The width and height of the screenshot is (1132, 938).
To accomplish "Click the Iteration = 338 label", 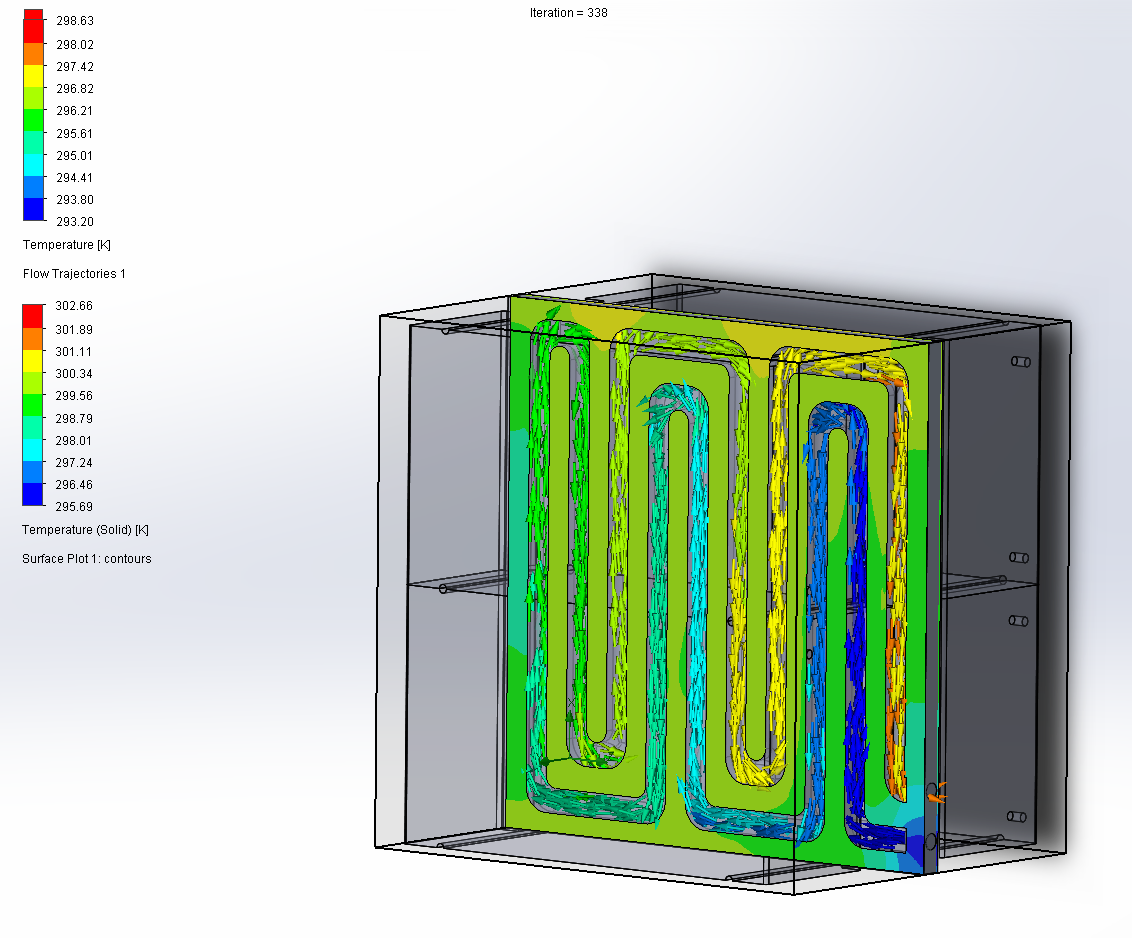I will [x=568, y=13].
